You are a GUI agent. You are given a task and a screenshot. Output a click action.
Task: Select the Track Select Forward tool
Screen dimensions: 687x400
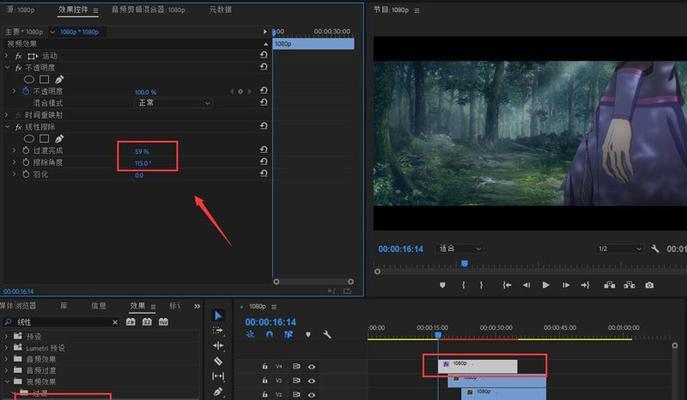tap(218, 331)
